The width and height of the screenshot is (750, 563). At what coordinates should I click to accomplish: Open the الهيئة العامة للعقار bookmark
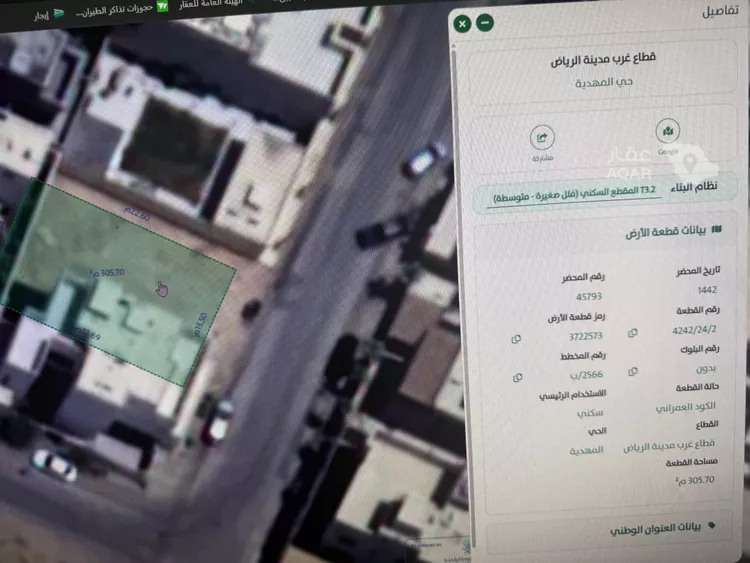[x=211, y=4]
